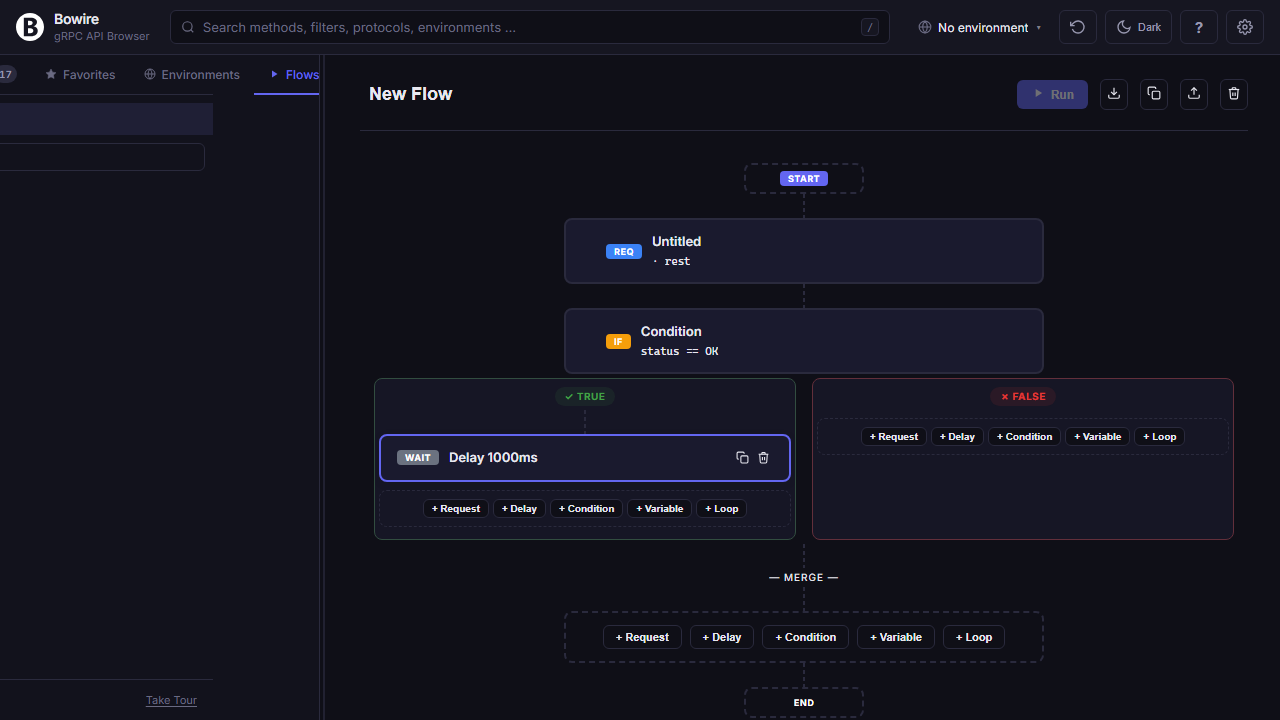Image resolution: width=1280 pixels, height=720 pixels.
Task: Click the search methods and filters field
Action: 530,27
